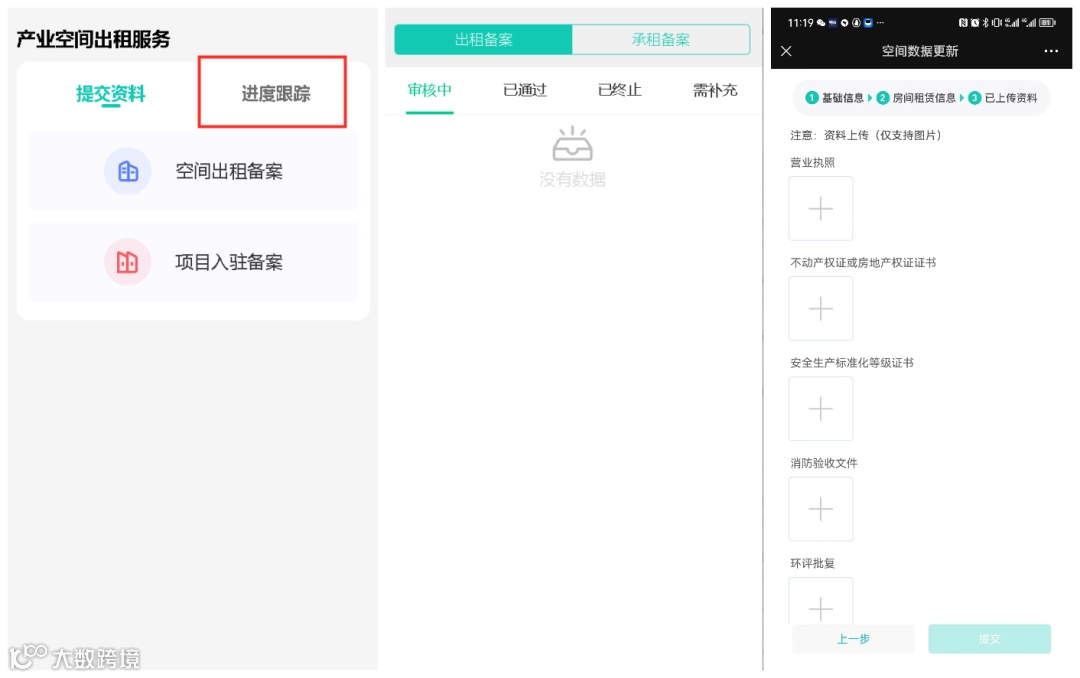Show the 已终止 list

tap(620, 90)
